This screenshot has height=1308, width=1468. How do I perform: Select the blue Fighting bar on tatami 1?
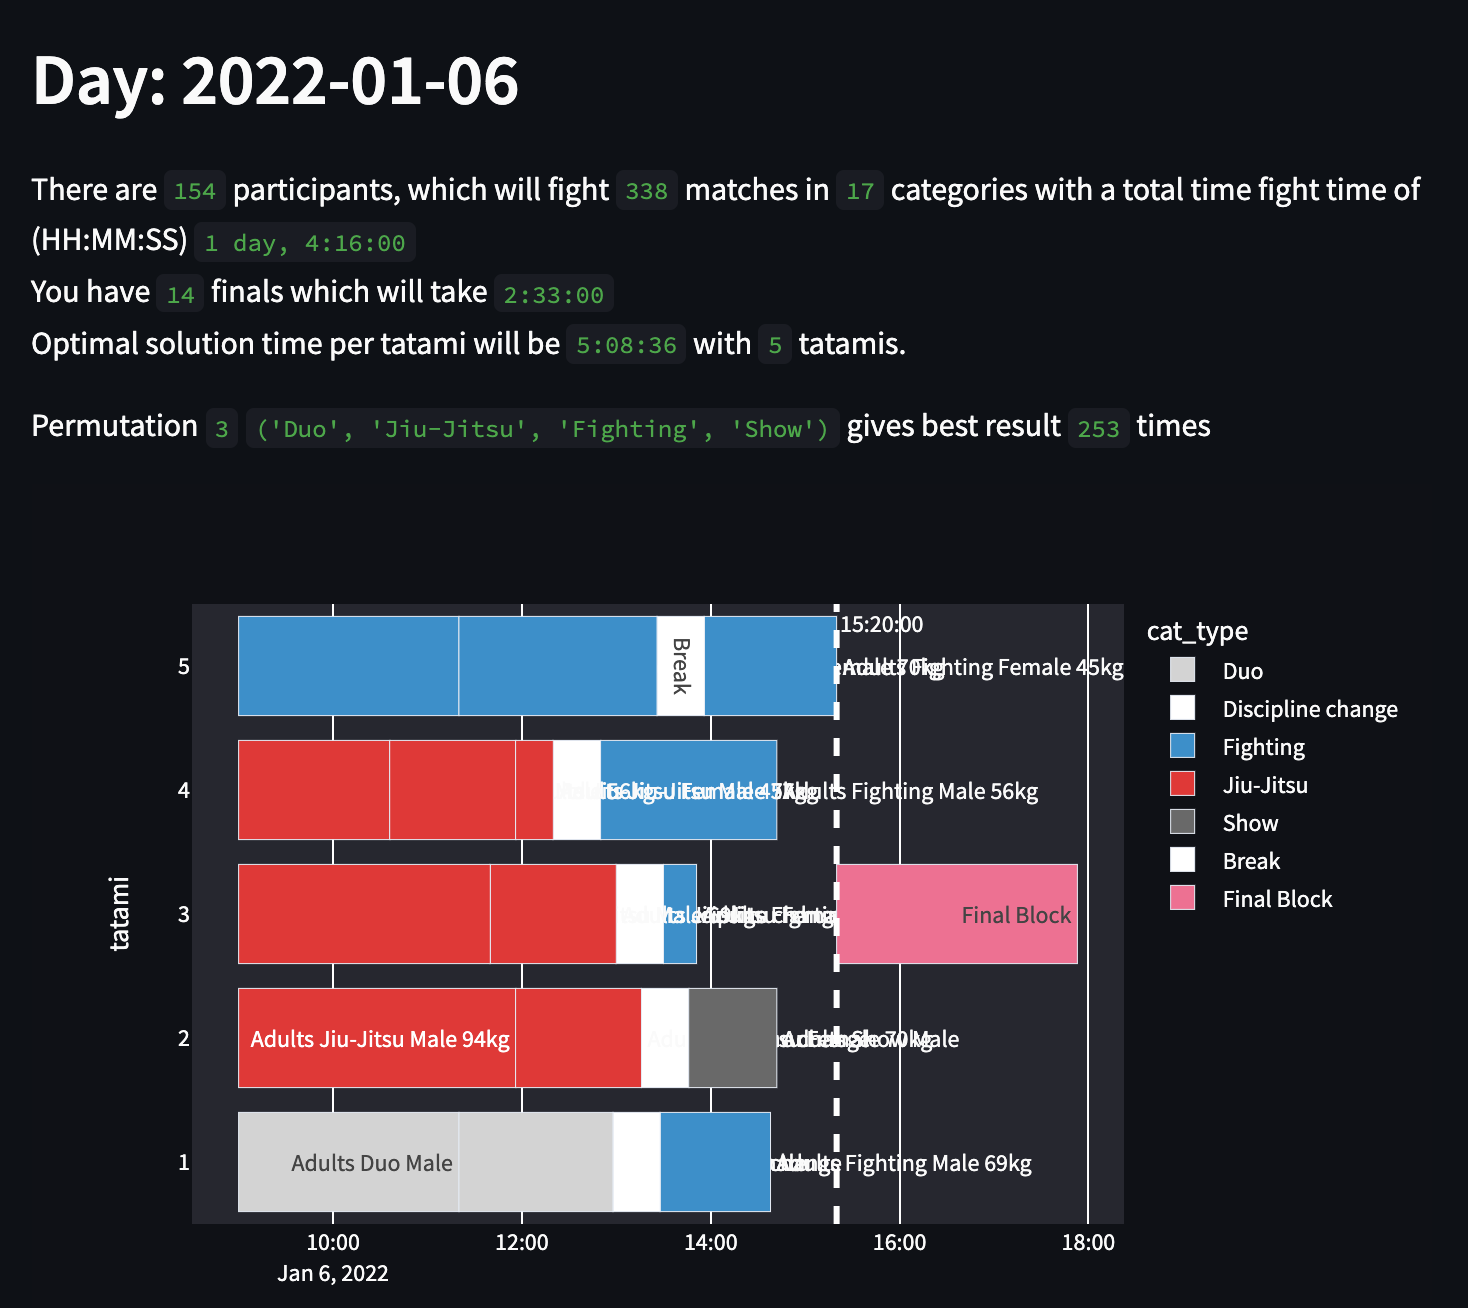point(716,1162)
